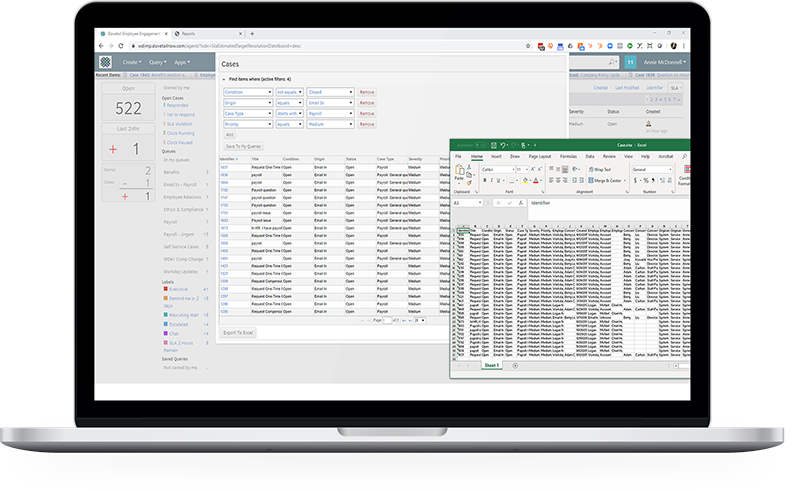Switch to the Reports browser tab

(208, 34)
